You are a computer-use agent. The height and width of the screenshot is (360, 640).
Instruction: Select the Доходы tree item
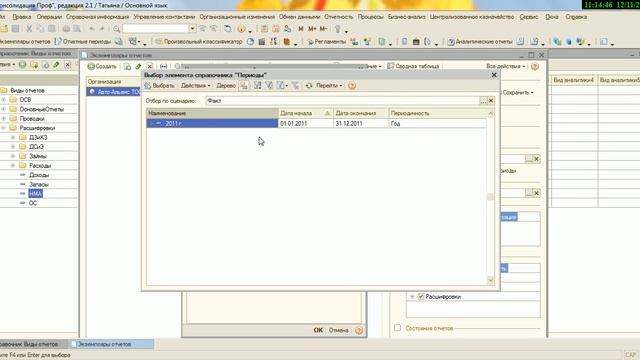pyautogui.click(x=39, y=175)
